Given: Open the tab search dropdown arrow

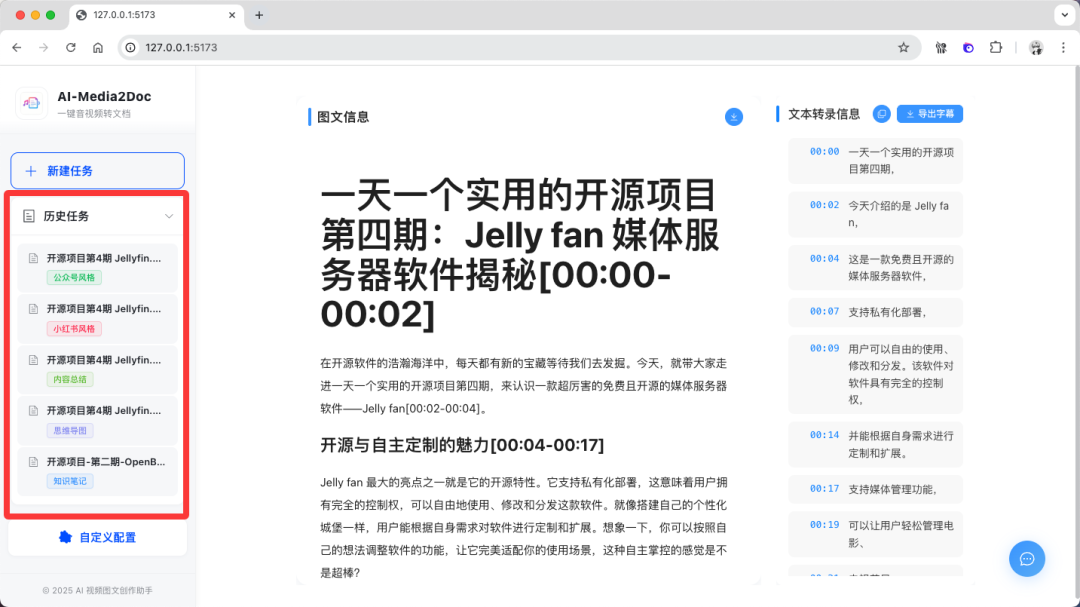Looking at the screenshot, I should click(1064, 15).
